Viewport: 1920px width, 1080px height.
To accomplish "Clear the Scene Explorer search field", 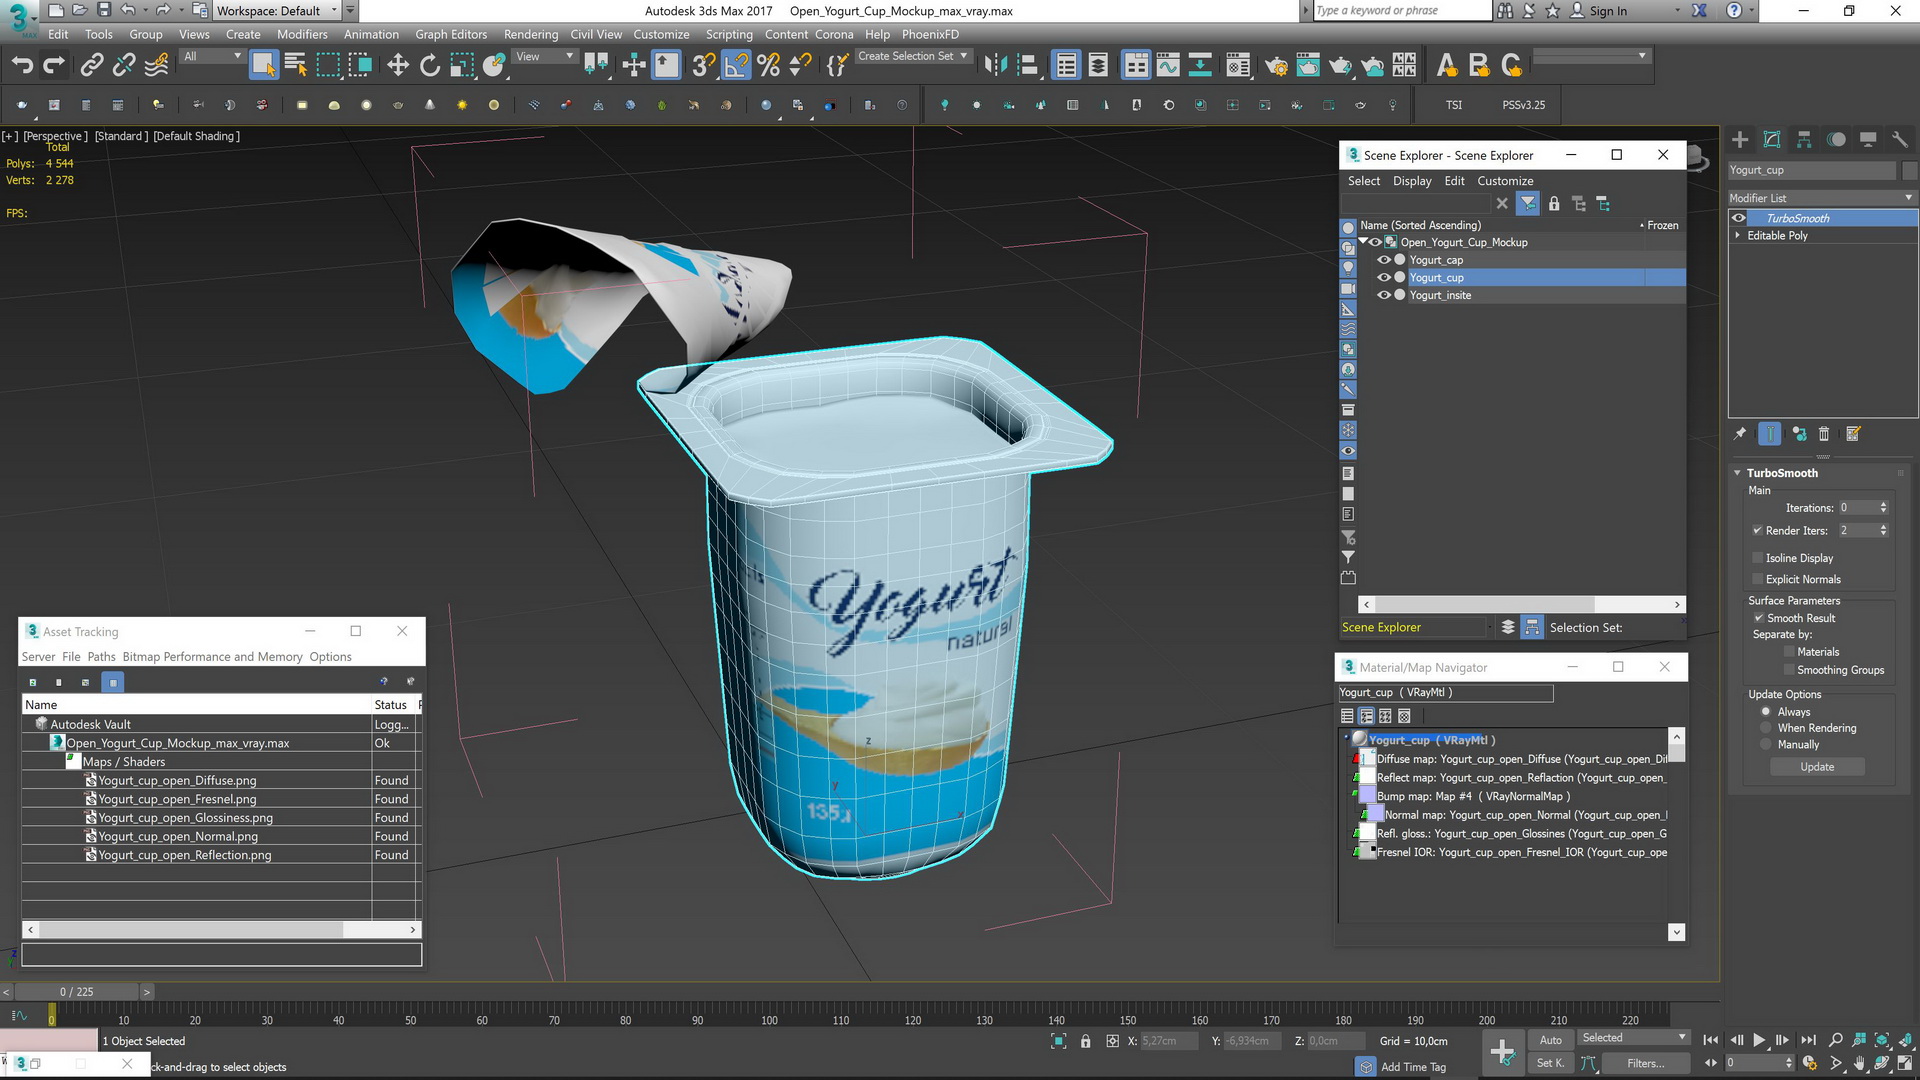I will [x=1502, y=204].
